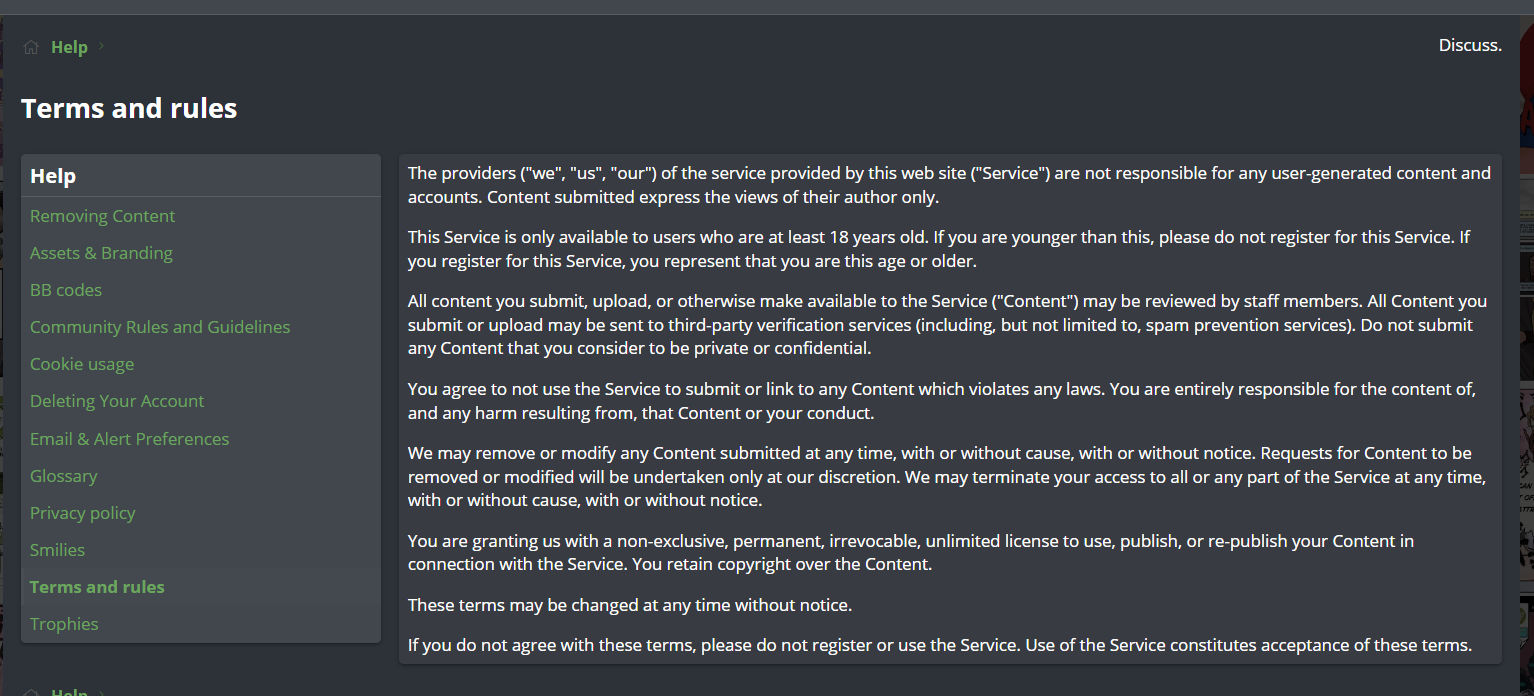Viewport: 1534px width, 696px height.
Task: Click the Help sidebar heading
Action: coord(53,176)
